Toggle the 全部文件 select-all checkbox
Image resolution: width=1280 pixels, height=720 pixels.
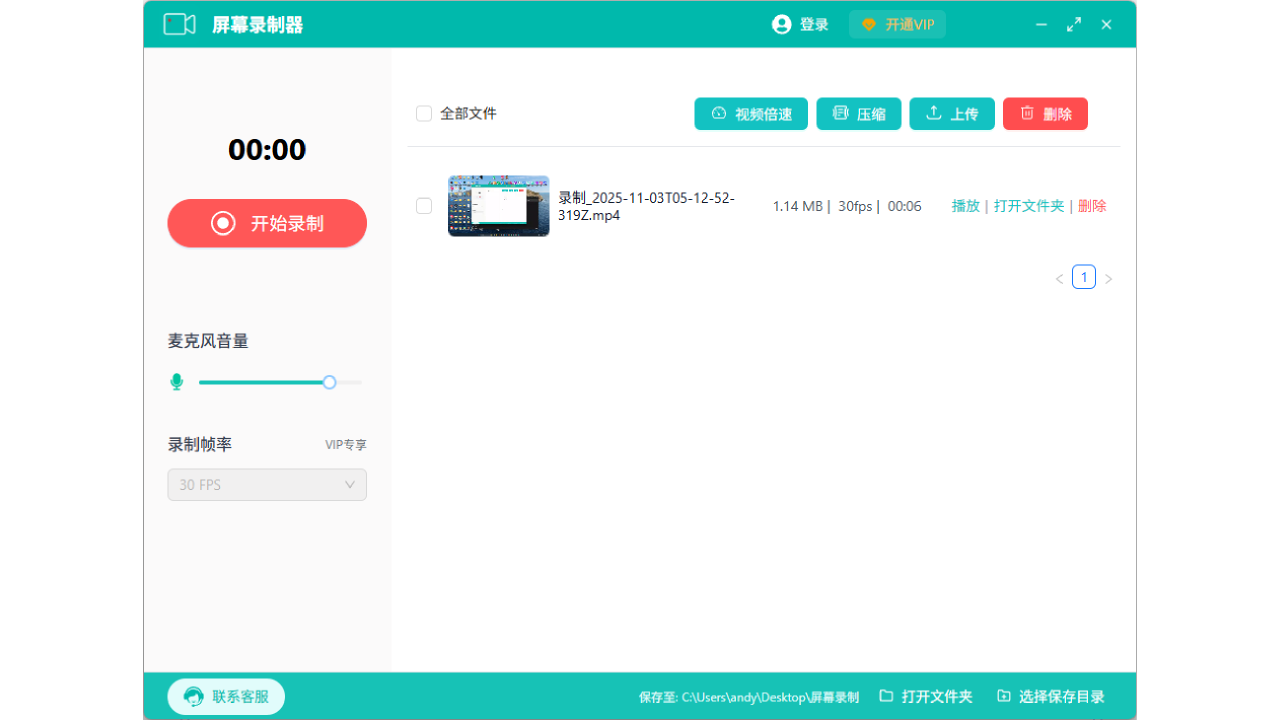424,113
